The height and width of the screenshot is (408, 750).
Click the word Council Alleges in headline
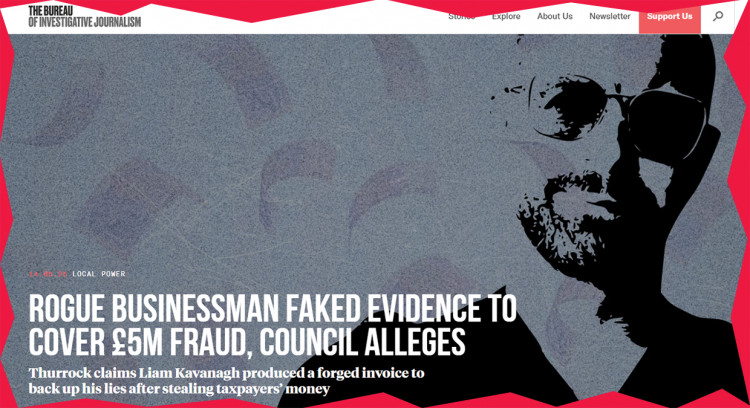pyautogui.click(x=363, y=342)
